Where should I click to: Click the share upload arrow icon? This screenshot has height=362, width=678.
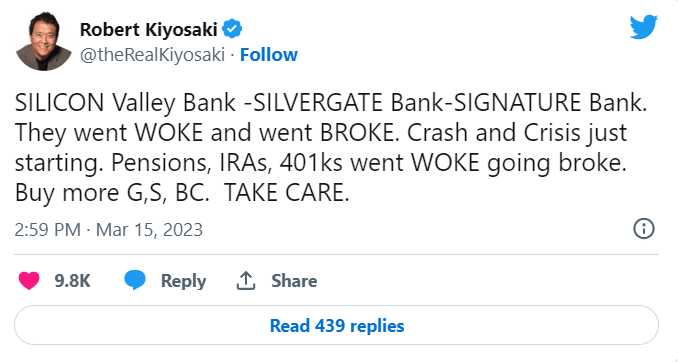click(x=246, y=281)
